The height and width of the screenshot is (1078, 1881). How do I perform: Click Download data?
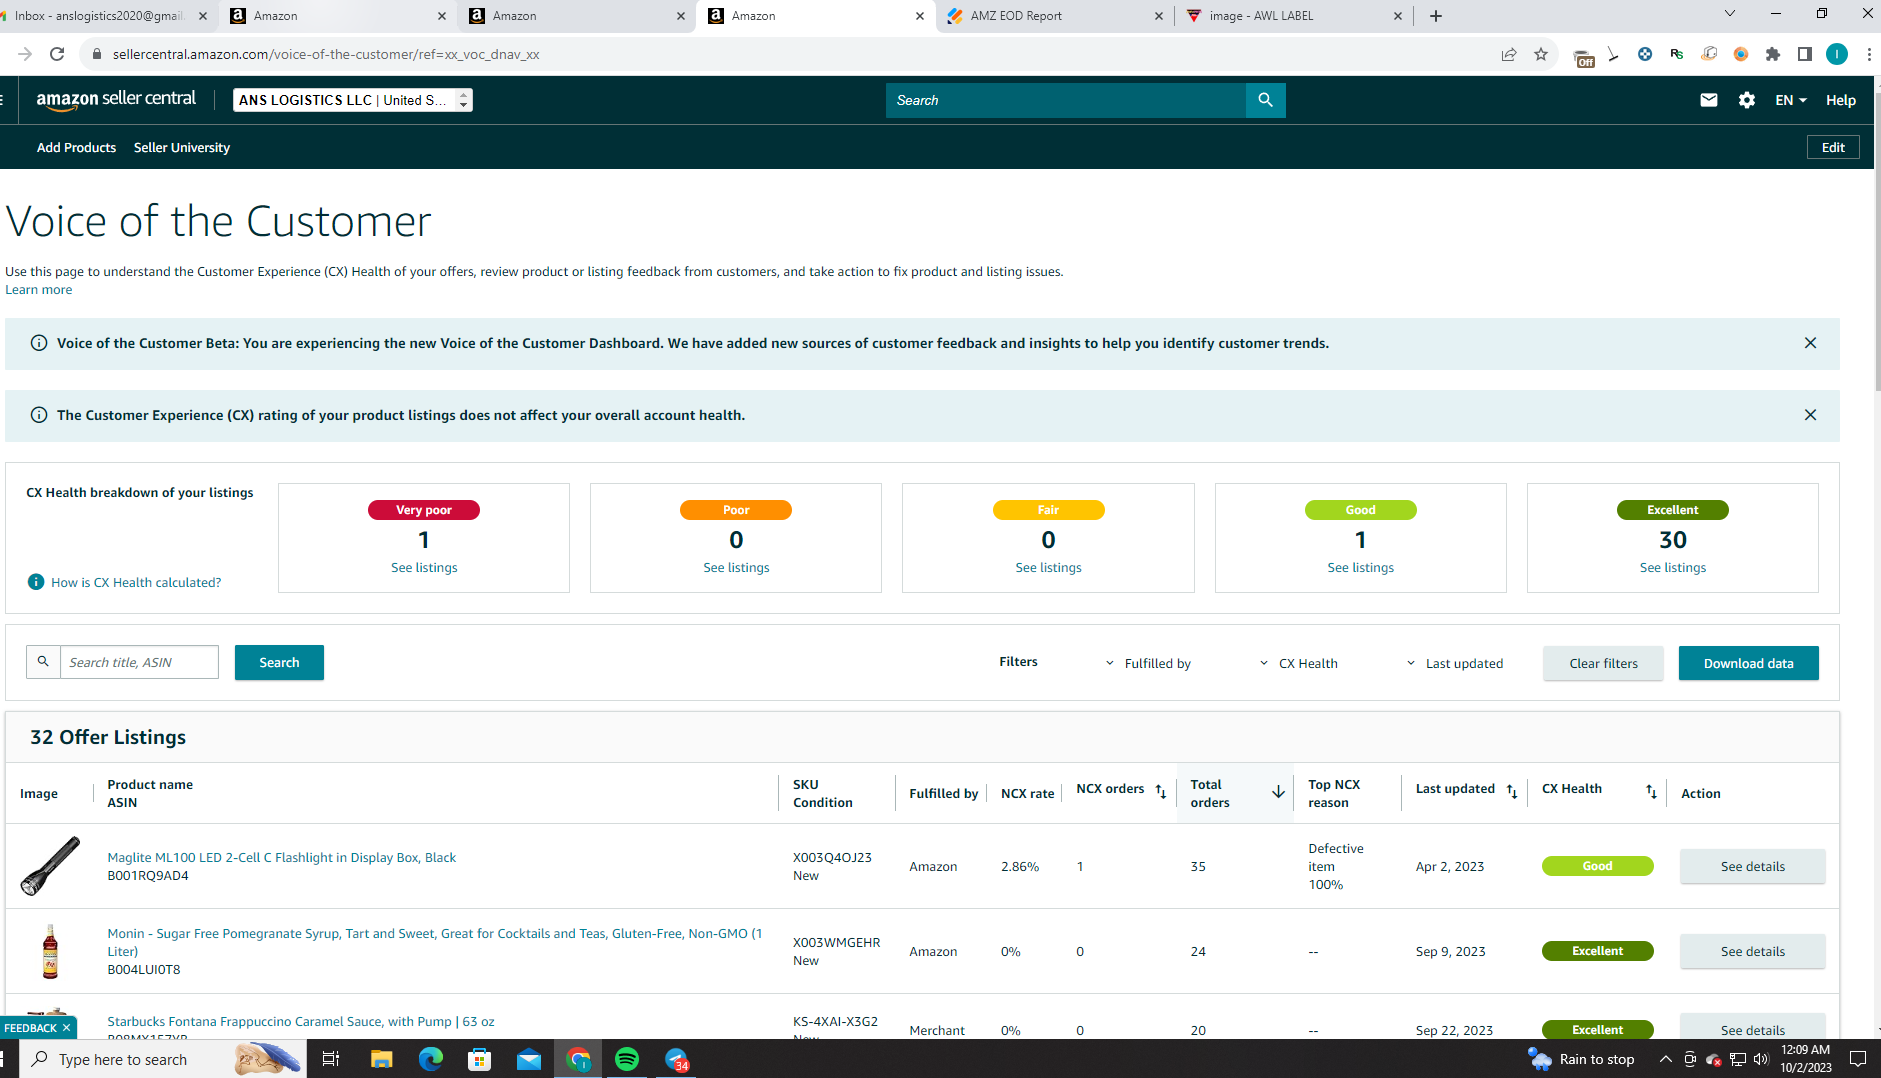(1748, 663)
